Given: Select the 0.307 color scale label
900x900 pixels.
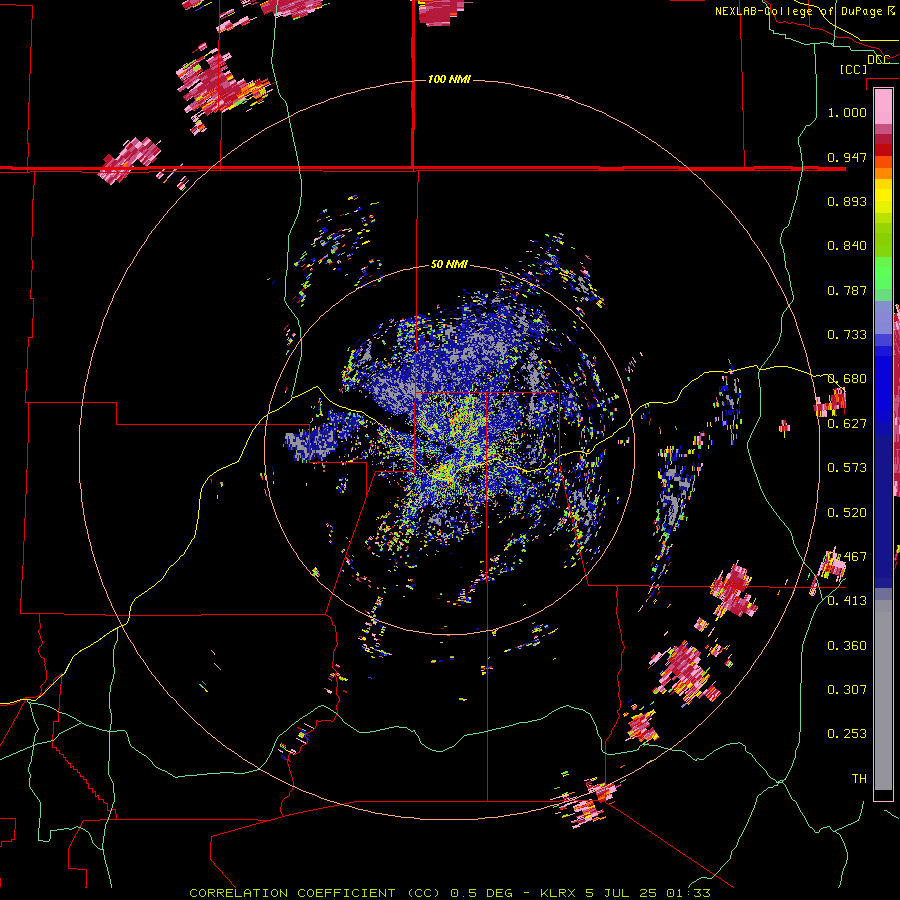Looking at the screenshot, I should tap(847, 690).
